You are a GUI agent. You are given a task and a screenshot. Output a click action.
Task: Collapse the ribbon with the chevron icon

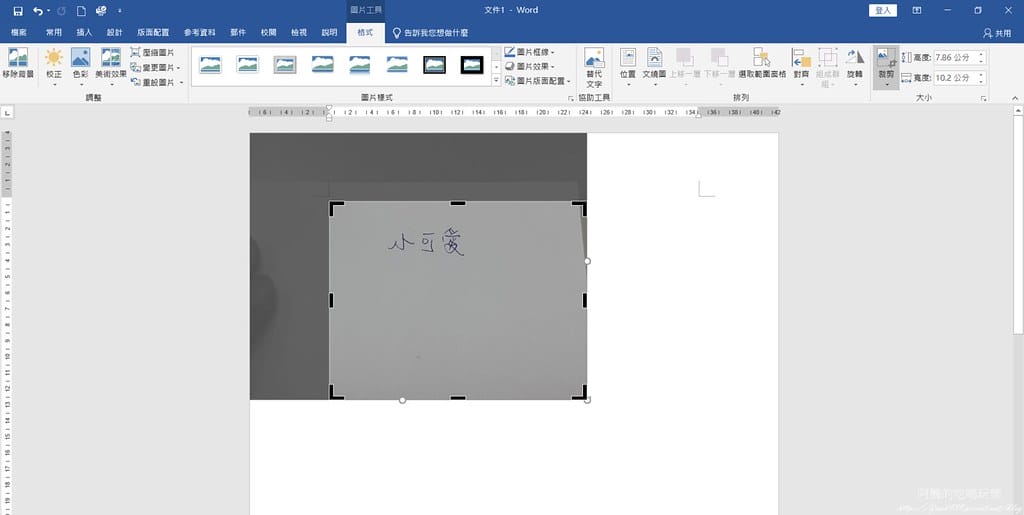1015,98
